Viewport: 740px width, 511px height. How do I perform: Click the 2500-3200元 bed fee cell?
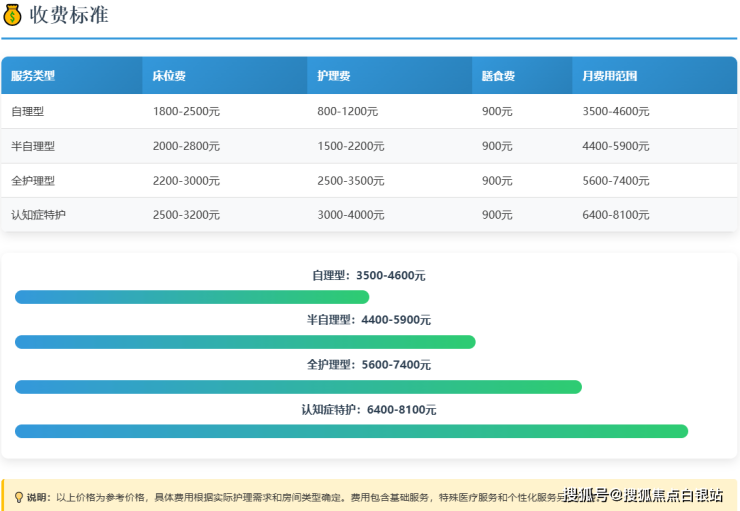186,215
